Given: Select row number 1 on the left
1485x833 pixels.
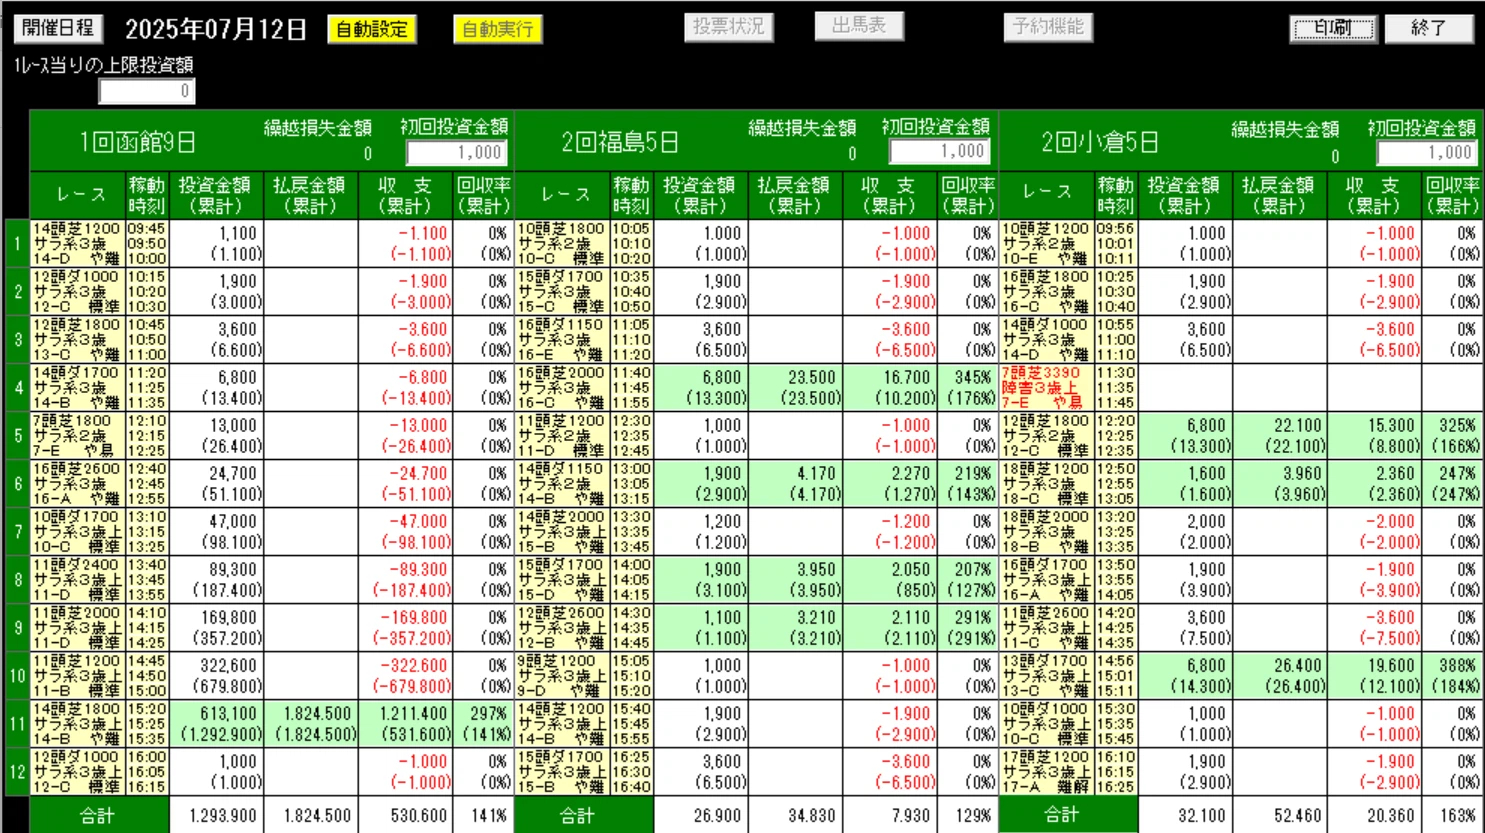Looking at the screenshot, I should coord(17,243).
